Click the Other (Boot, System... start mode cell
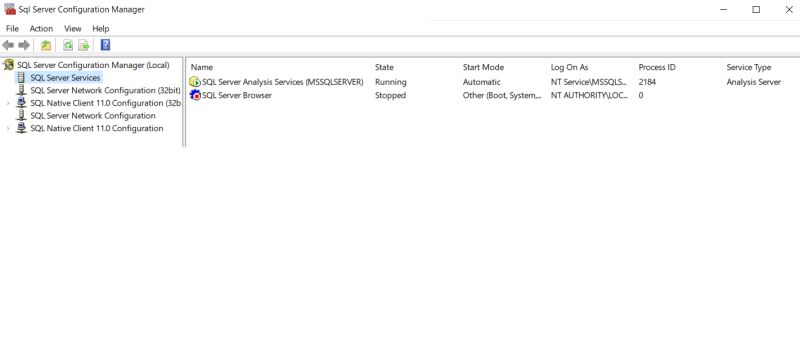The image size is (800, 364). (502, 95)
